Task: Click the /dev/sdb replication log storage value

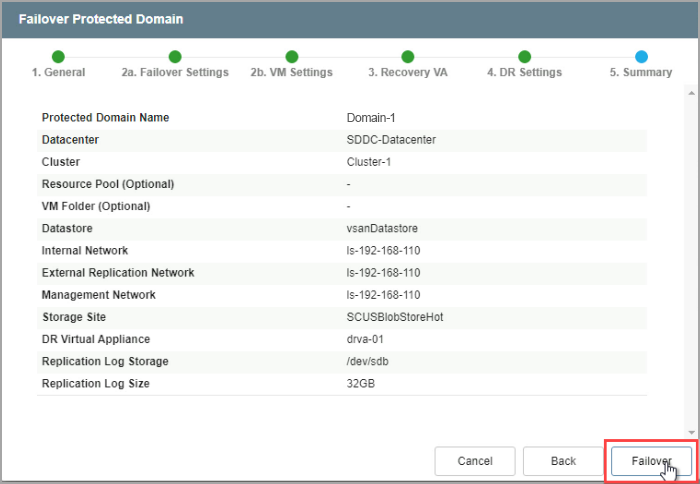Action: [367, 361]
